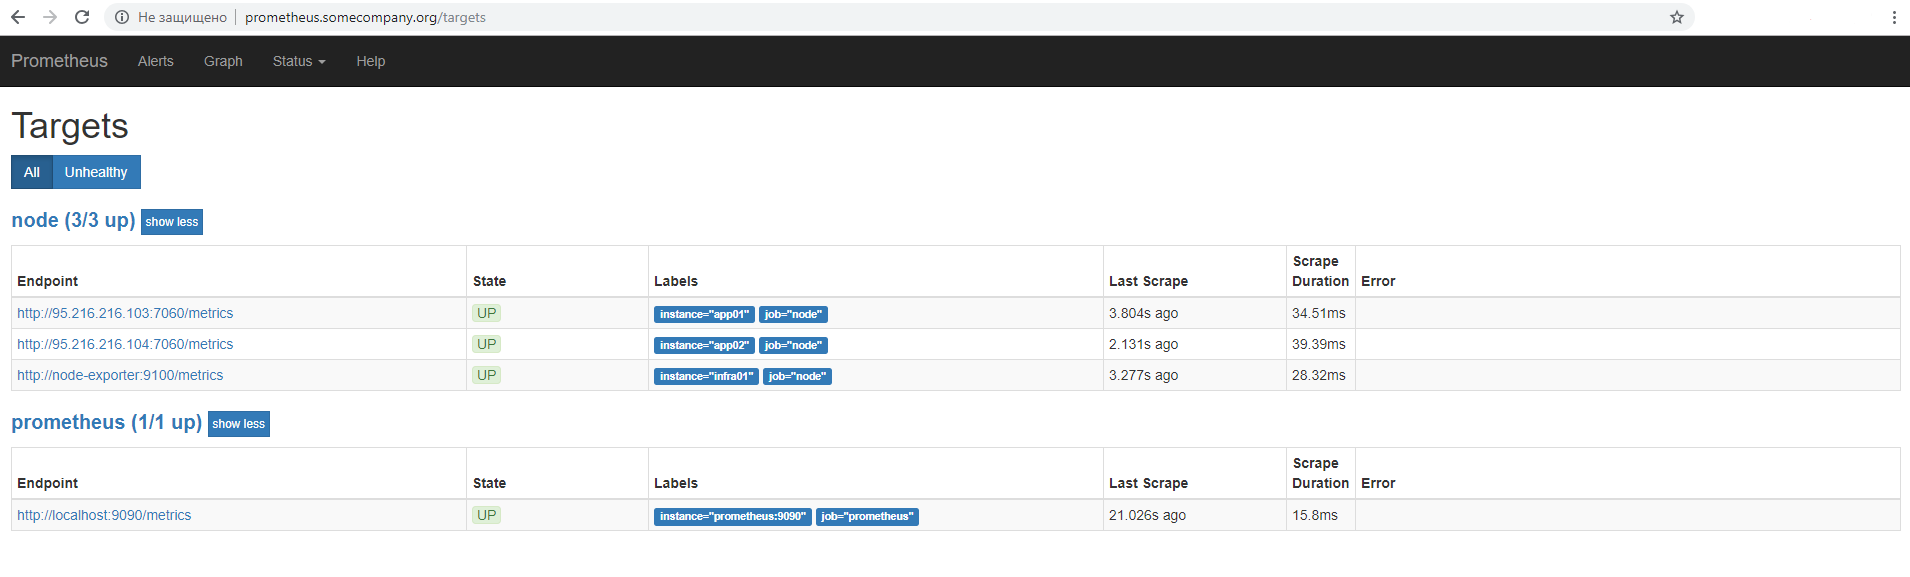Click Endpoint column header in node table
Screen dimensions: 1910x577
pos(47,281)
